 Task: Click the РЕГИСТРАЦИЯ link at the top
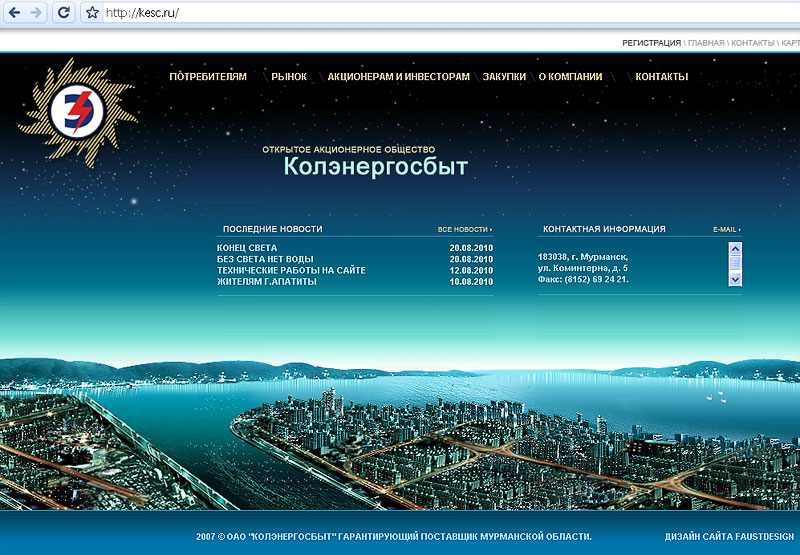click(x=651, y=43)
